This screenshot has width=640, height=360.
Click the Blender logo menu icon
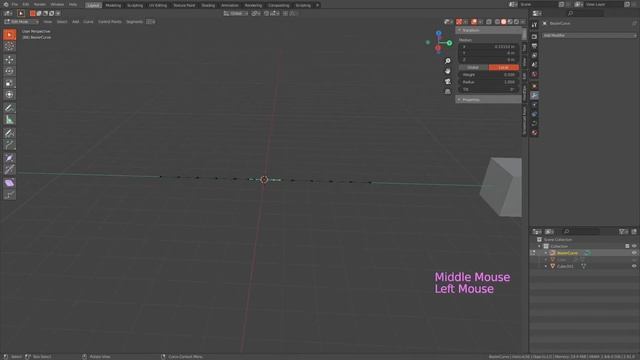6,4
